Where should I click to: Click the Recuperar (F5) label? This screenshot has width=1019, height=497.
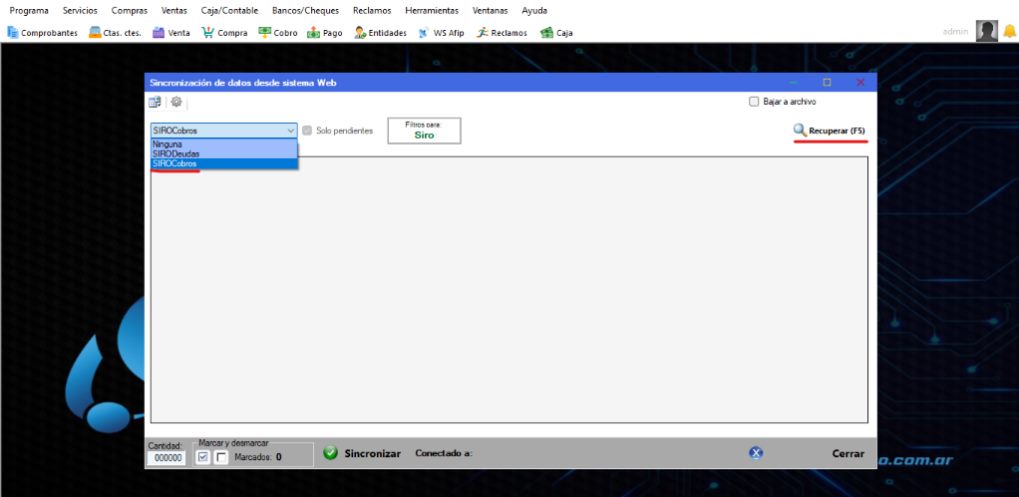click(836, 131)
